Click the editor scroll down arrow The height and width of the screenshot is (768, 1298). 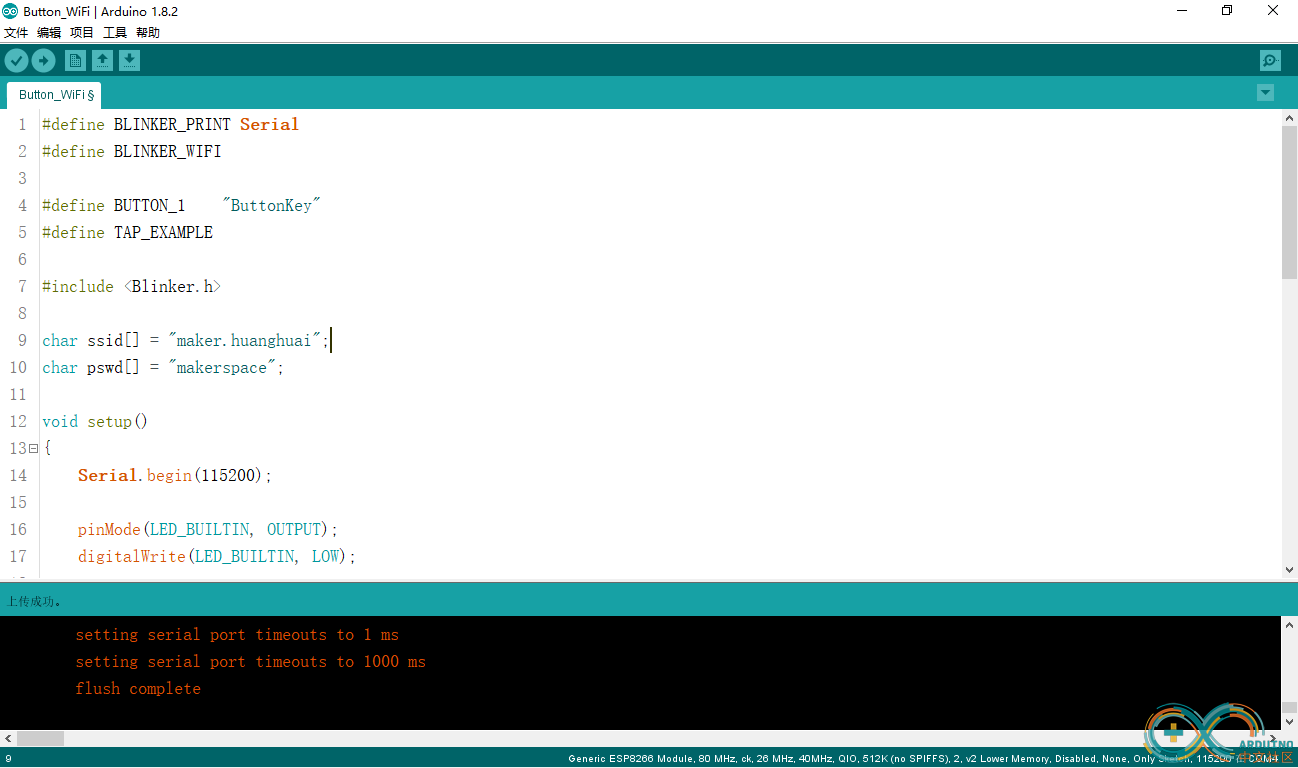(1289, 570)
